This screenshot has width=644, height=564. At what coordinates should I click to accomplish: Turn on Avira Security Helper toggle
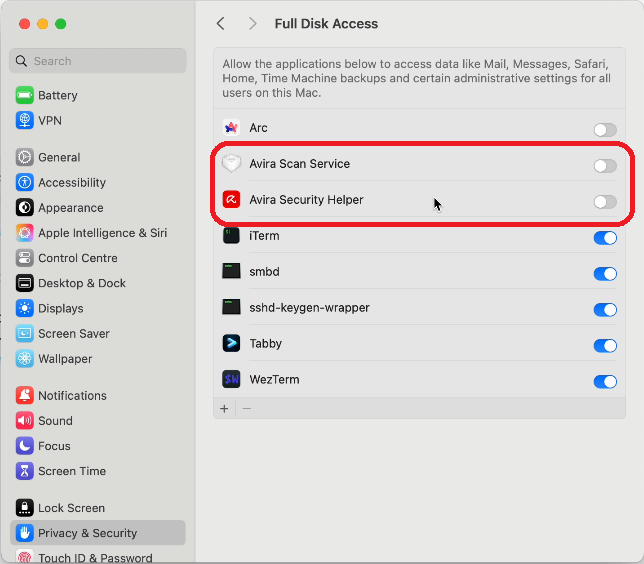tap(605, 202)
